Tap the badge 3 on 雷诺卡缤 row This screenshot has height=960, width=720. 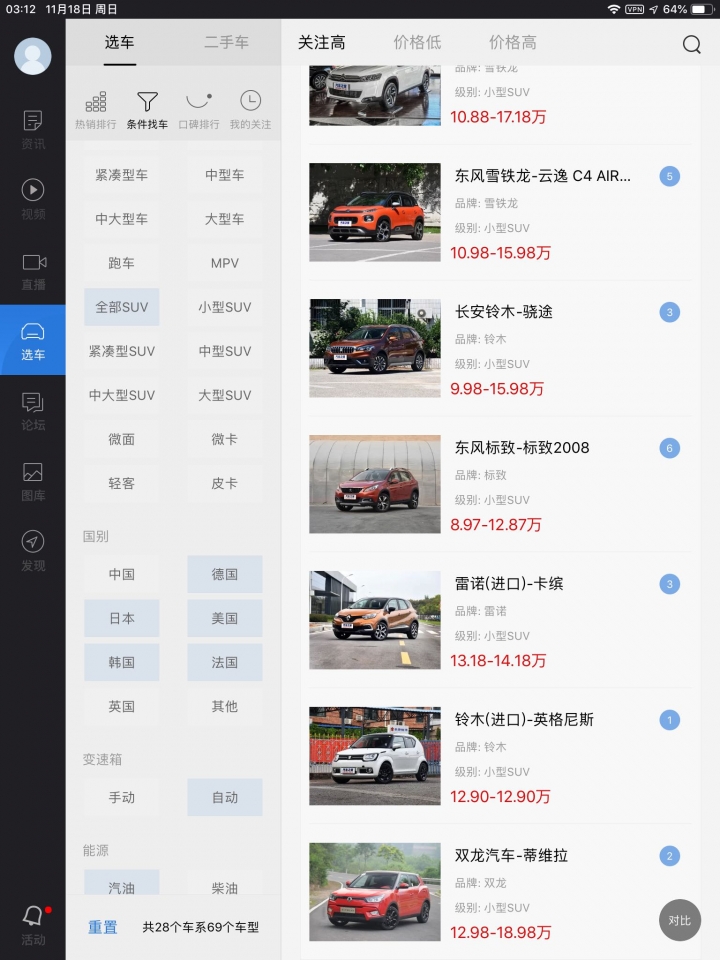pos(669,584)
